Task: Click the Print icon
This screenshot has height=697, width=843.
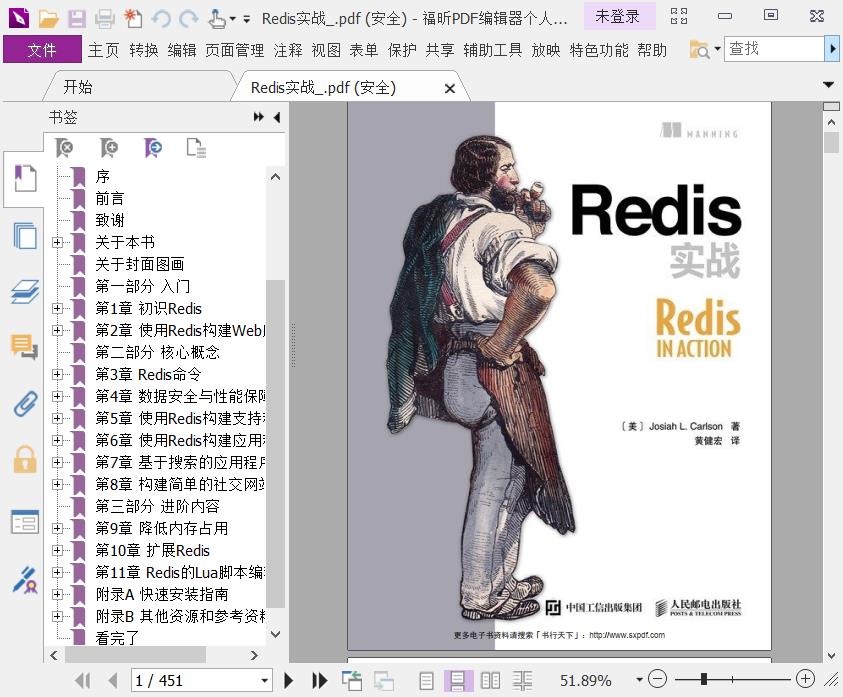Action: pyautogui.click(x=104, y=19)
